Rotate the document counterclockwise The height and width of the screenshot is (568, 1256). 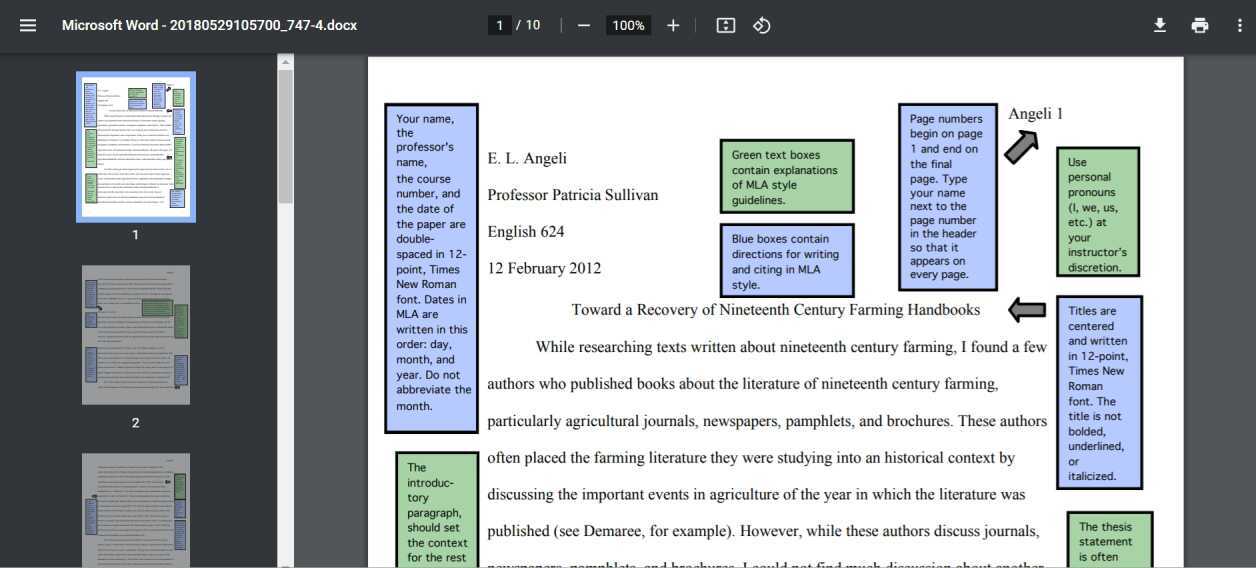[x=762, y=25]
